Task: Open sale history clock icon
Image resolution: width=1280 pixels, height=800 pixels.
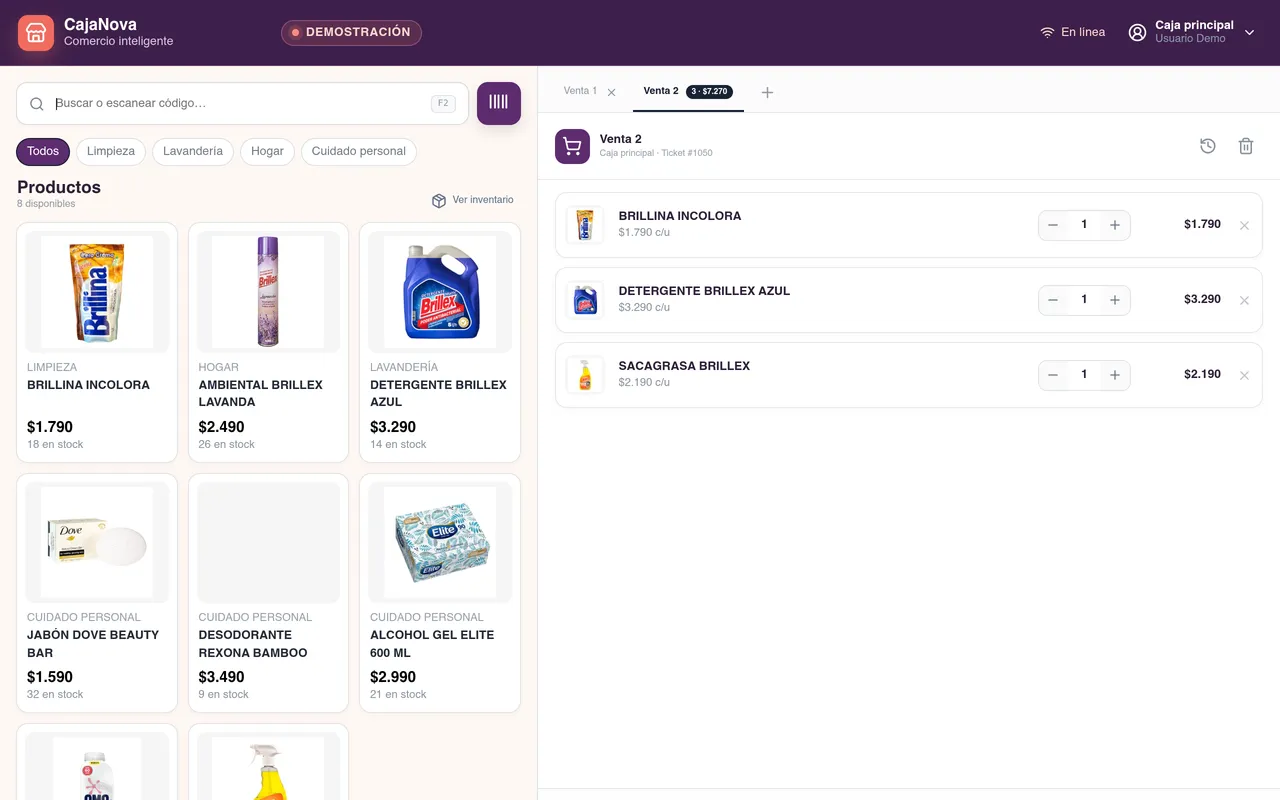Action: coord(1208,146)
